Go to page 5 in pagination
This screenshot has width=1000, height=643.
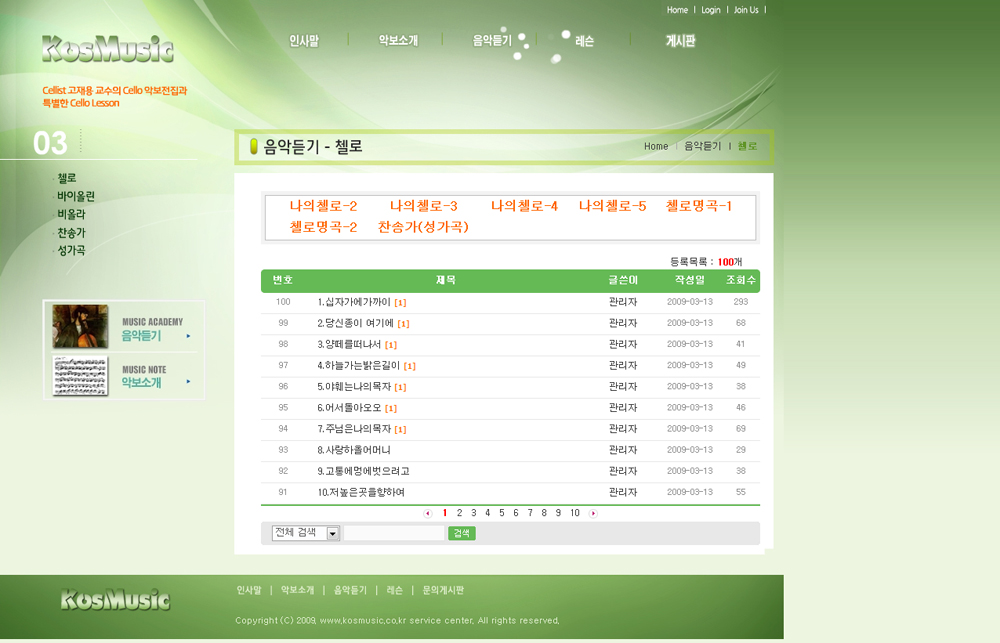pos(502,513)
